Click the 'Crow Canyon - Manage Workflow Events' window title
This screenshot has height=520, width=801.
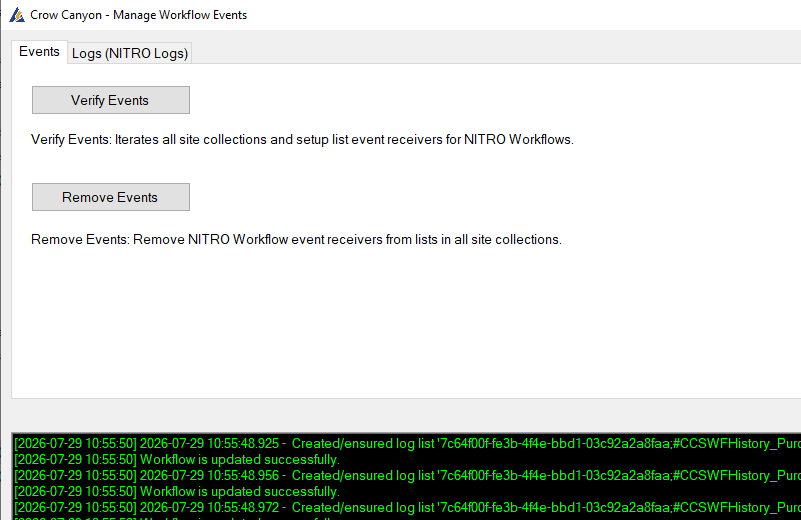pos(138,15)
